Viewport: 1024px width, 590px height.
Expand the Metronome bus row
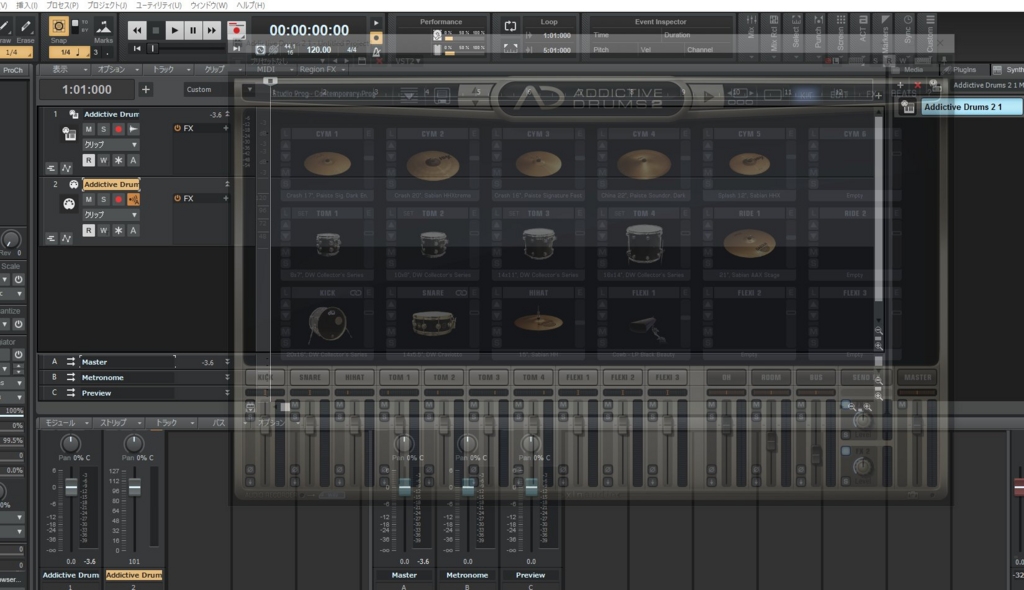pos(227,377)
